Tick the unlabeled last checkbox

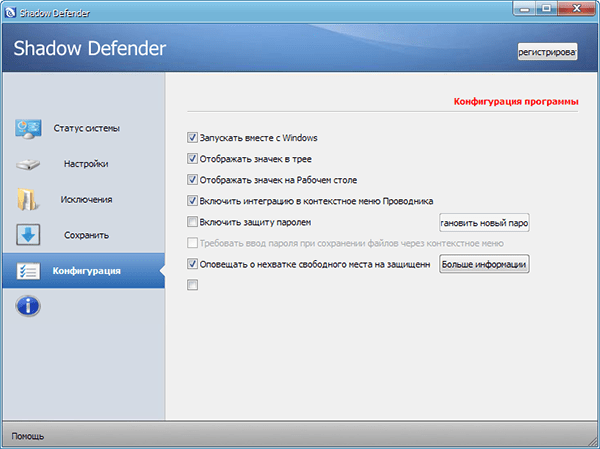click(x=192, y=285)
